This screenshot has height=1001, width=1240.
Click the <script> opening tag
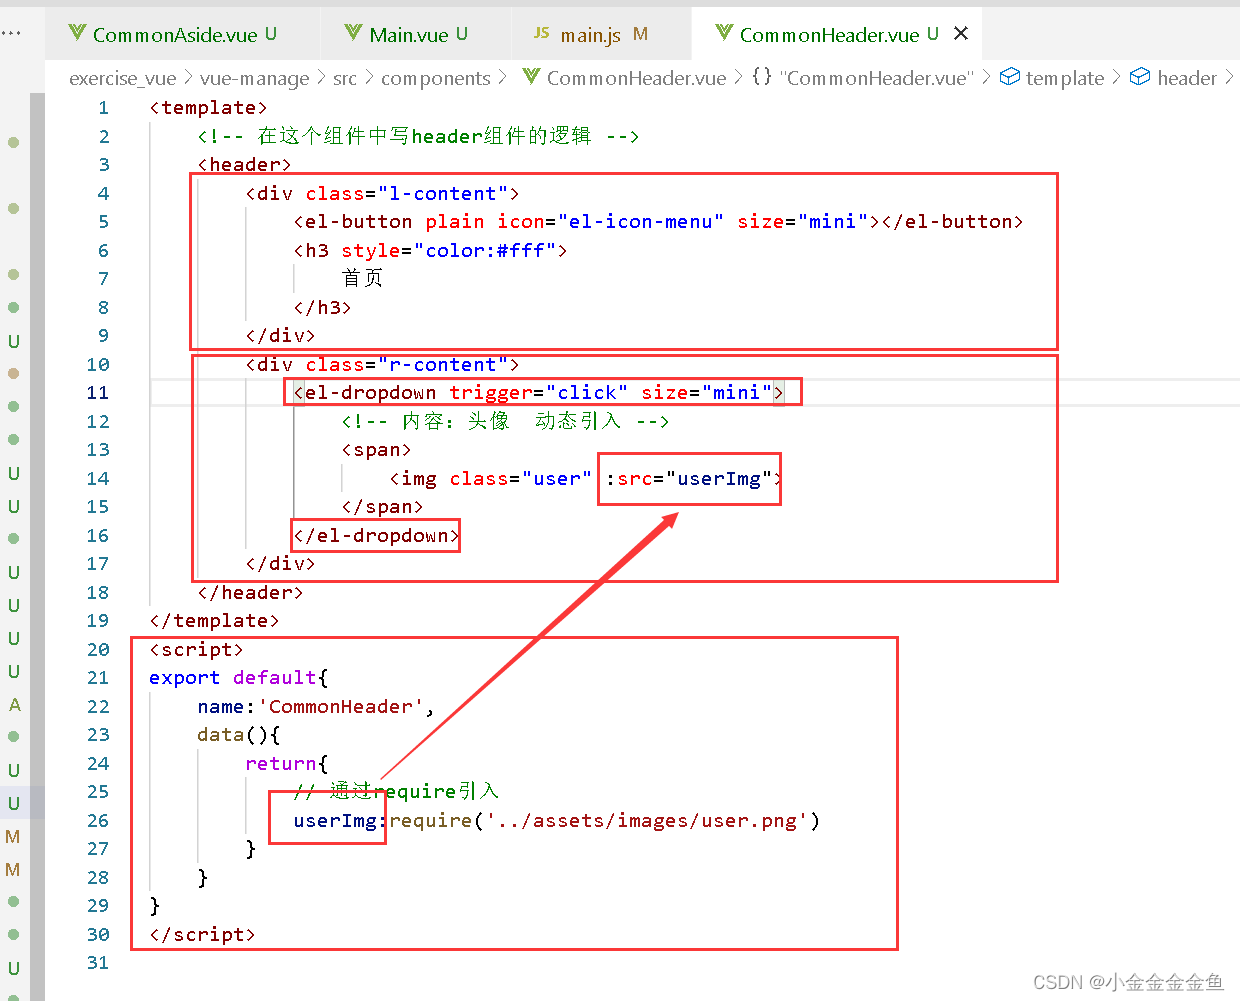tap(196, 650)
